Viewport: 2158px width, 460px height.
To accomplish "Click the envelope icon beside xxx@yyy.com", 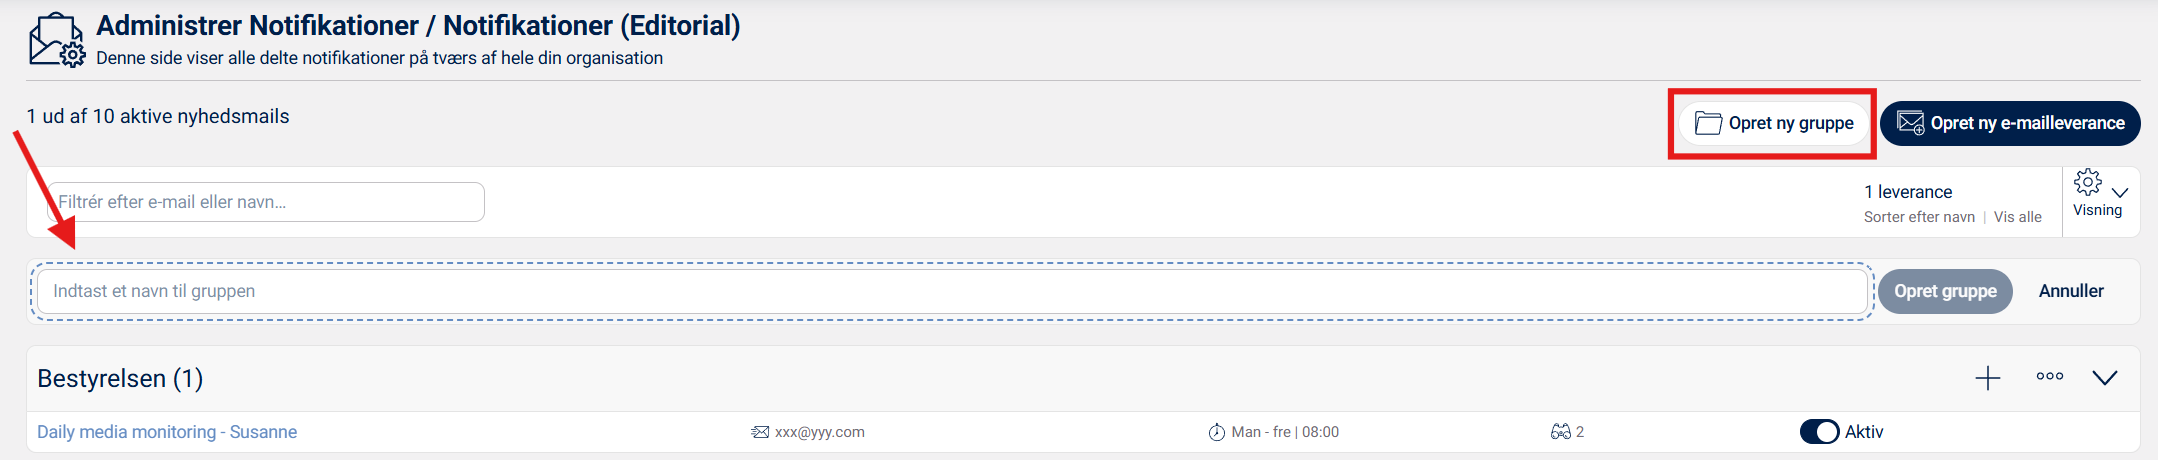I will coord(760,432).
